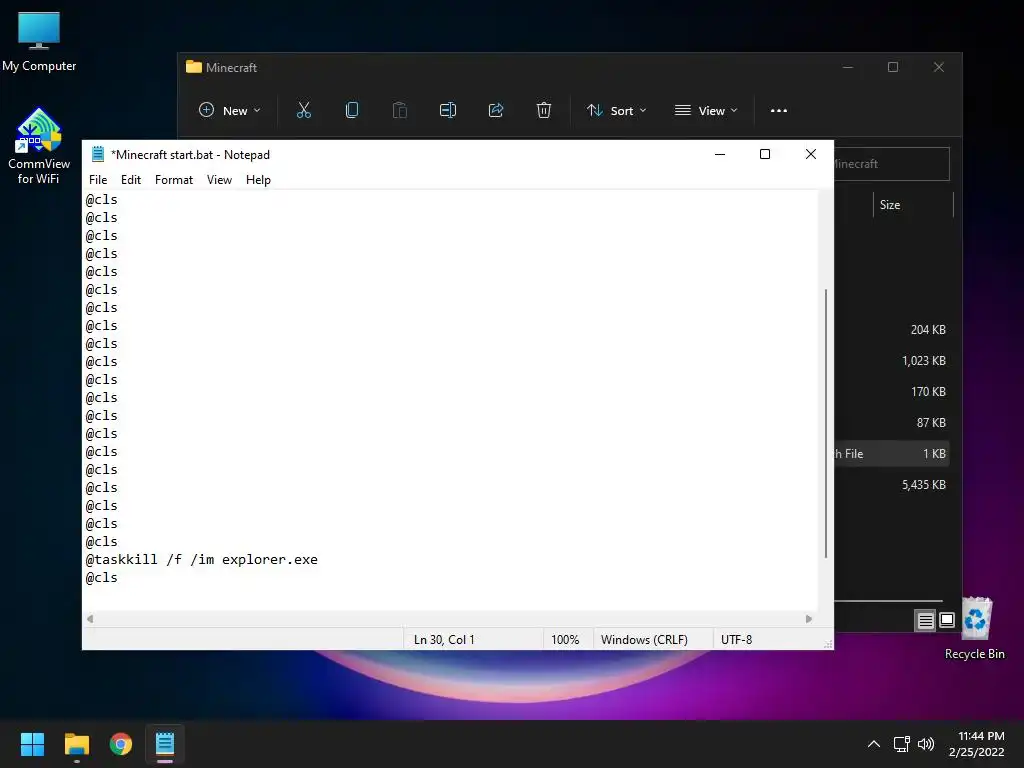Click the taskkill explorer.exe line in Notepad
1024x768 pixels.
[202, 560]
